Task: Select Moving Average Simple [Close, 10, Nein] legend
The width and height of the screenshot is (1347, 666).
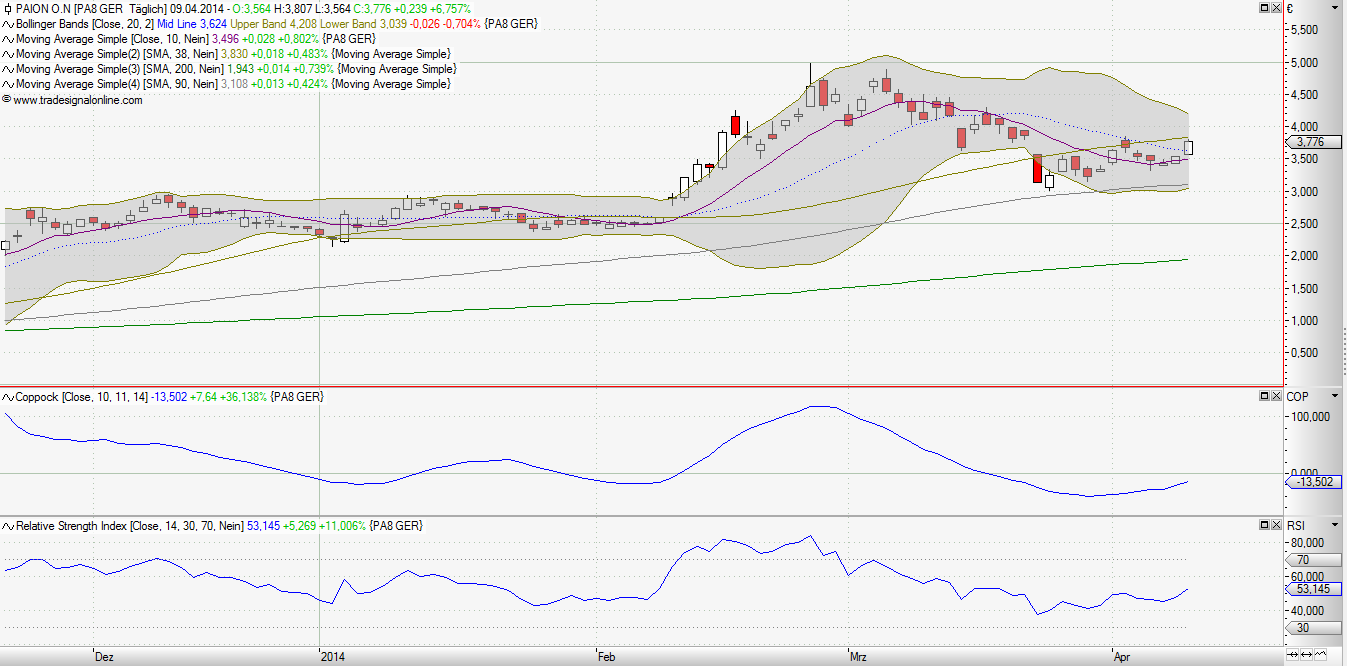Action: coord(113,39)
